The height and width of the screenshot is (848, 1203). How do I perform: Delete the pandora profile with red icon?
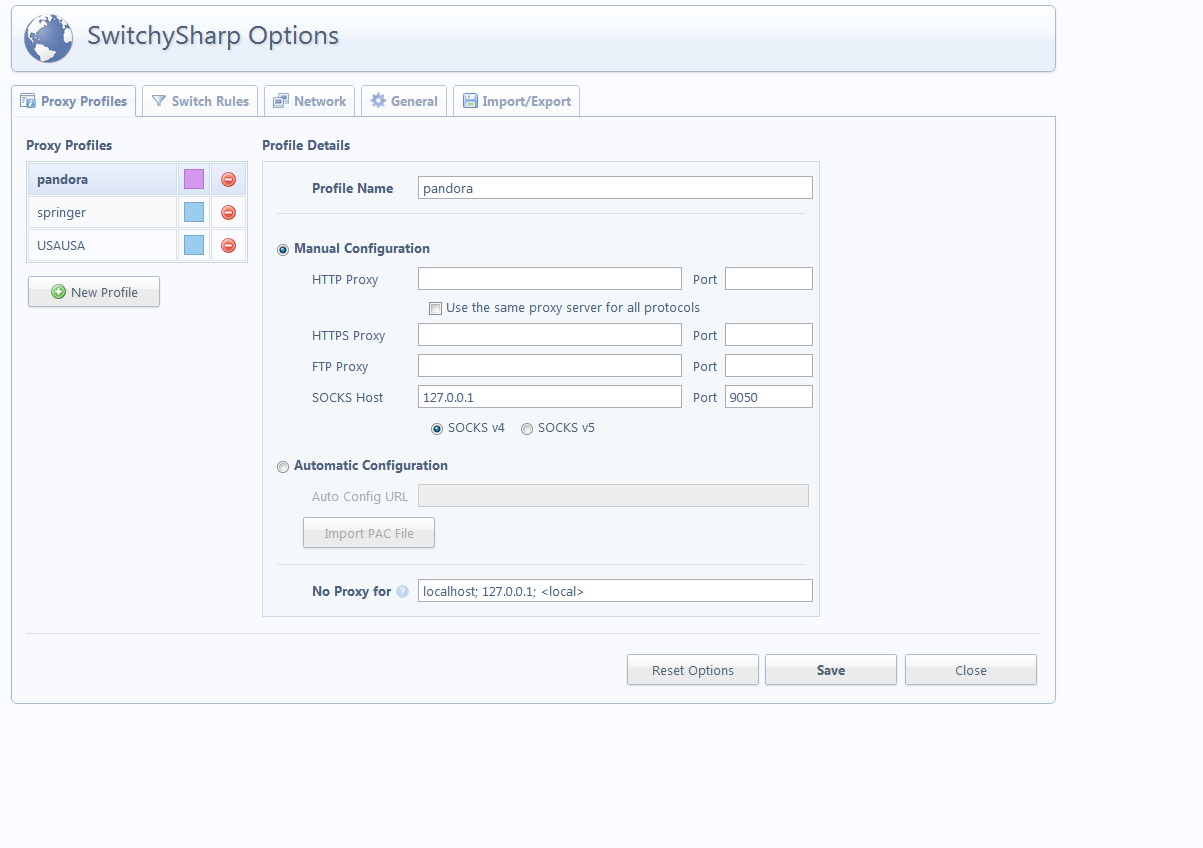(228, 180)
